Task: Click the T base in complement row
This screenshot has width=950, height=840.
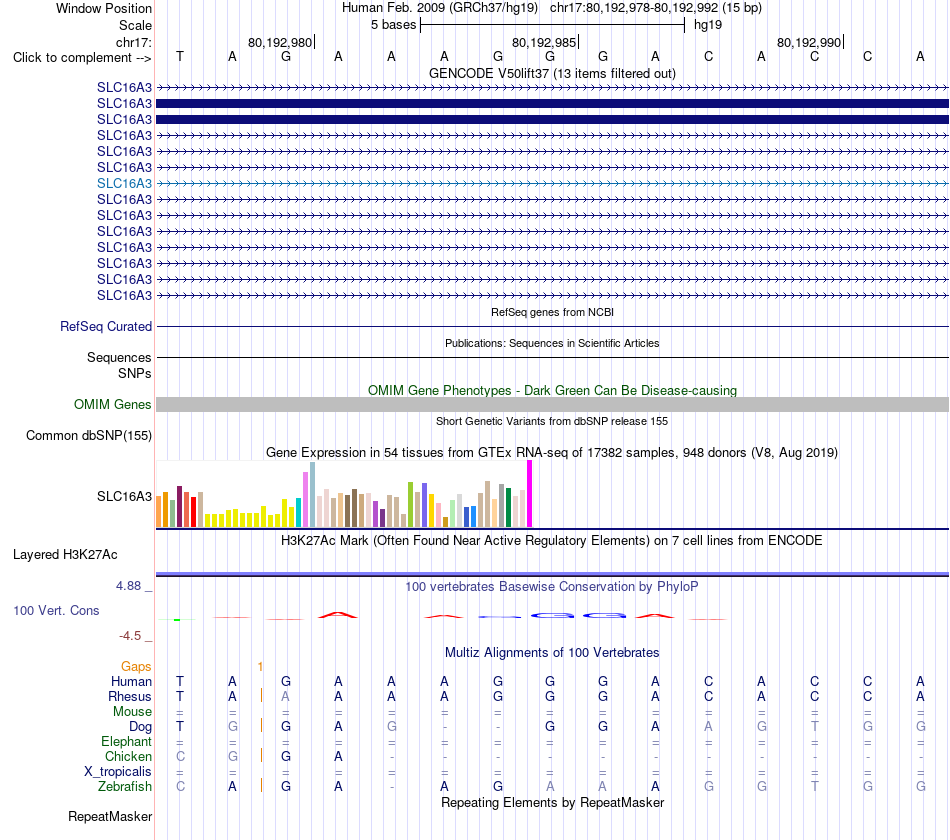Action: coord(179,57)
